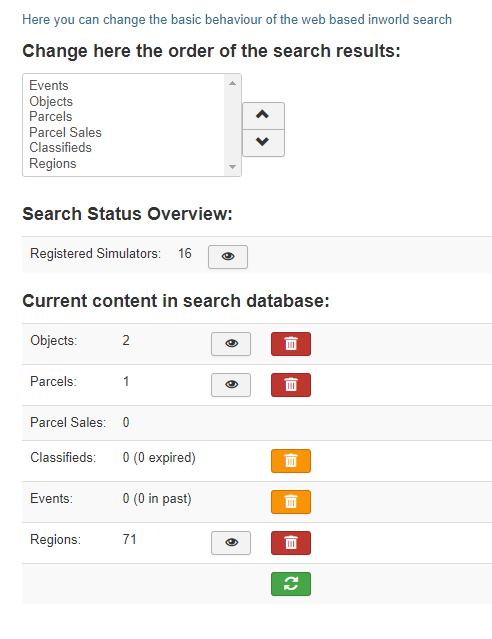Move selected search result down with chevron
The height and width of the screenshot is (639, 492).
tap(263, 143)
